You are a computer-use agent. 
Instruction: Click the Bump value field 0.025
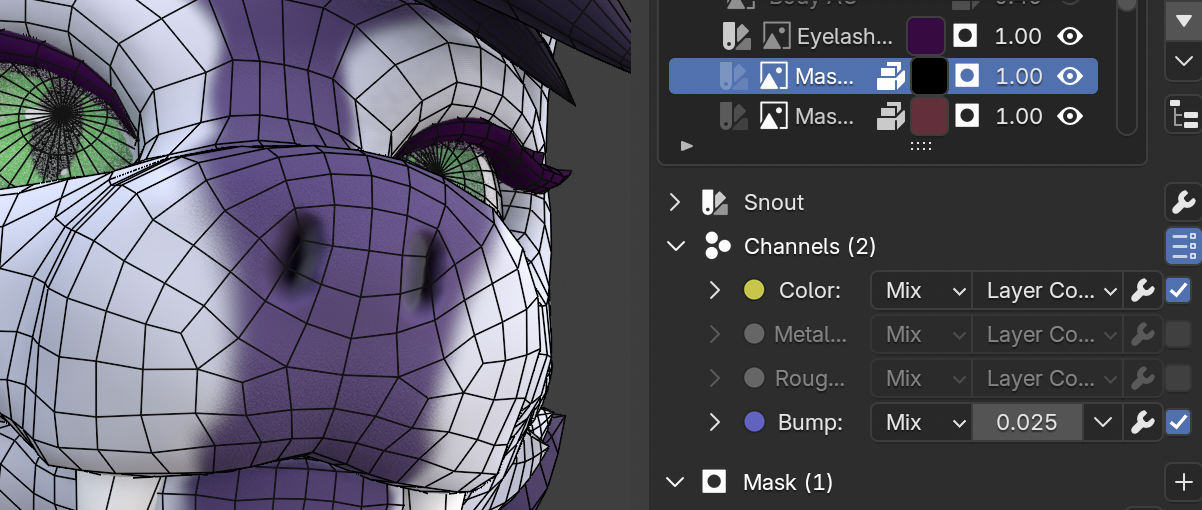(1027, 423)
